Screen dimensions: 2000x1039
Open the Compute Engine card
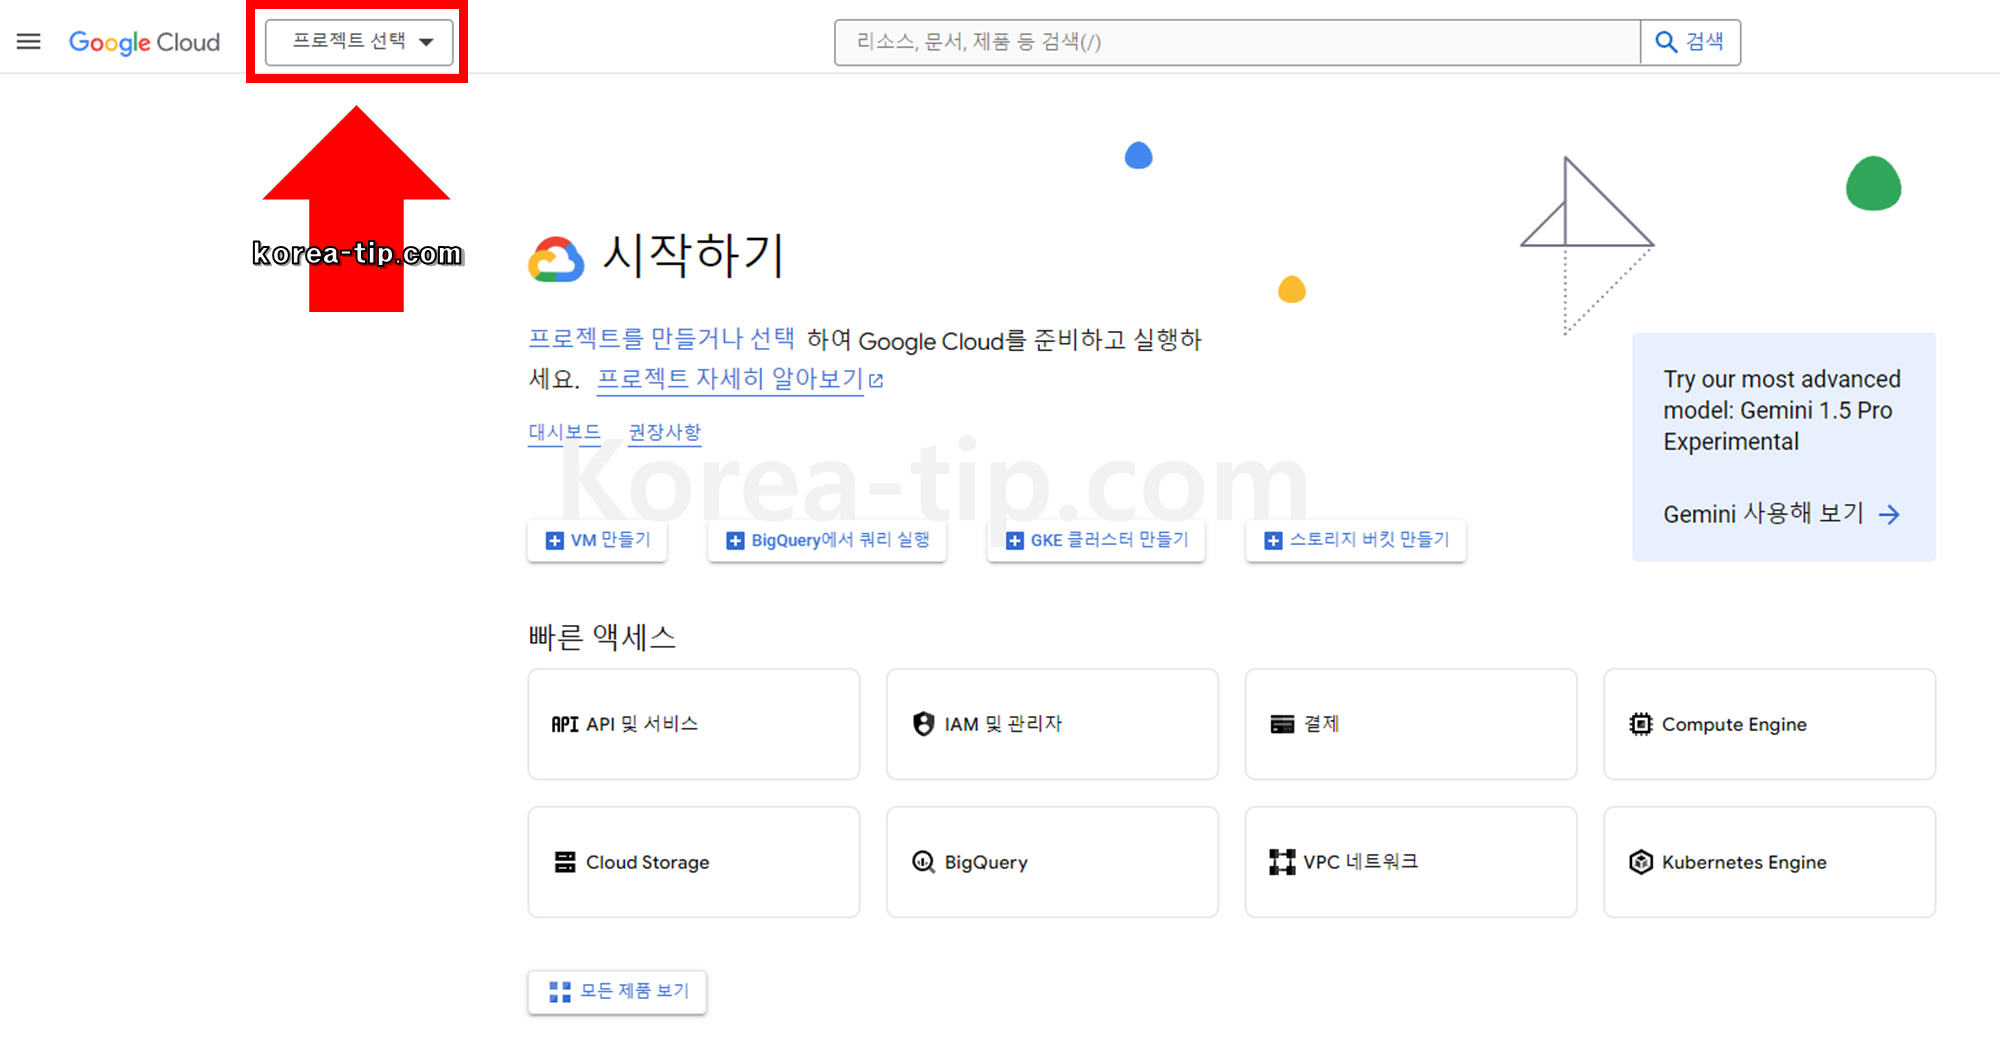click(x=1769, y=724)
